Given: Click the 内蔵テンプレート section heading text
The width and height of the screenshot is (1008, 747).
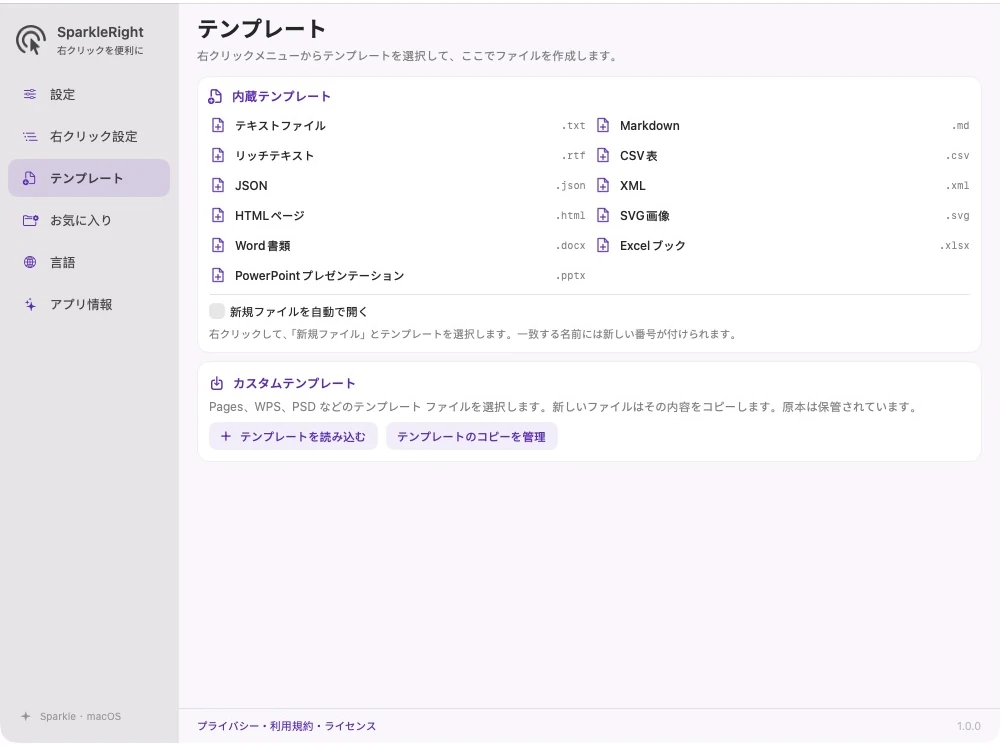Looking at the screenshot, I should point(282,96).
